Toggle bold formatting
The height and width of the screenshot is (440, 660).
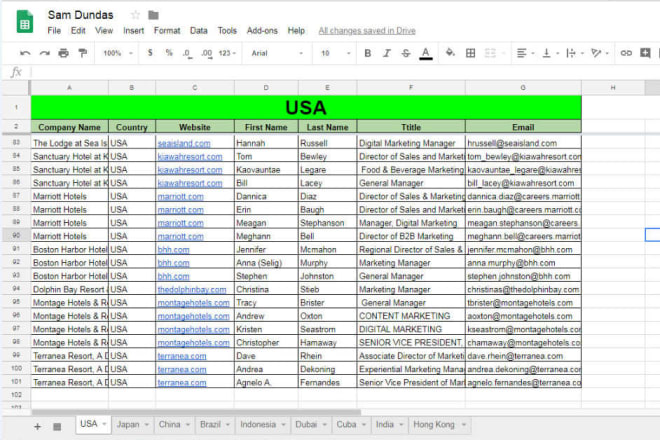pyautogui.click(x=367, y=53)
